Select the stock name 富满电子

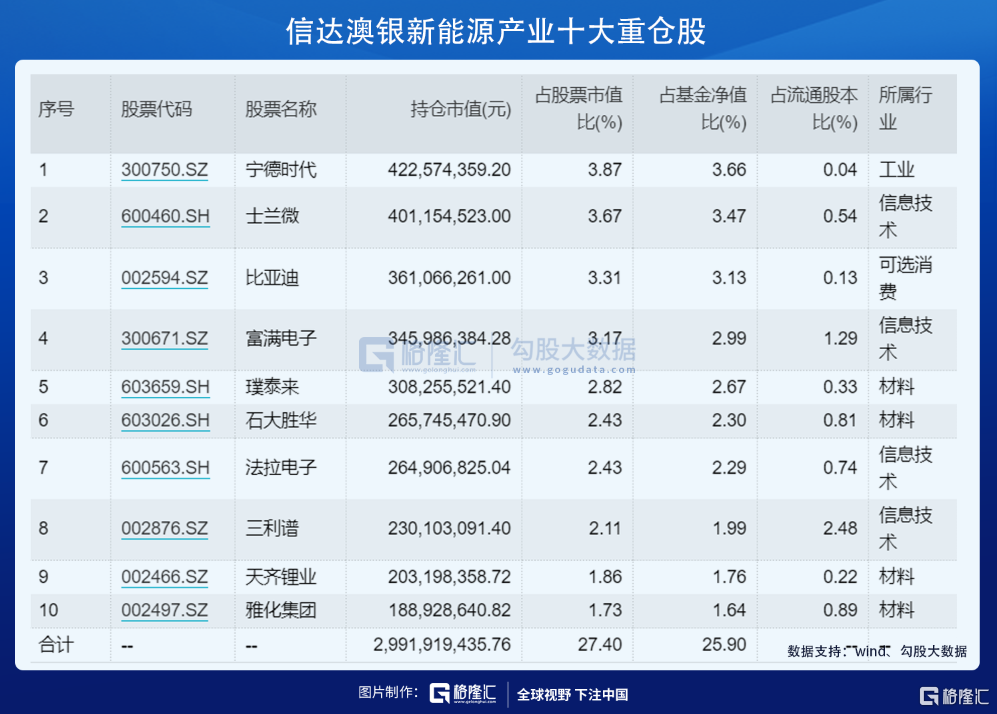click(281, 338)
